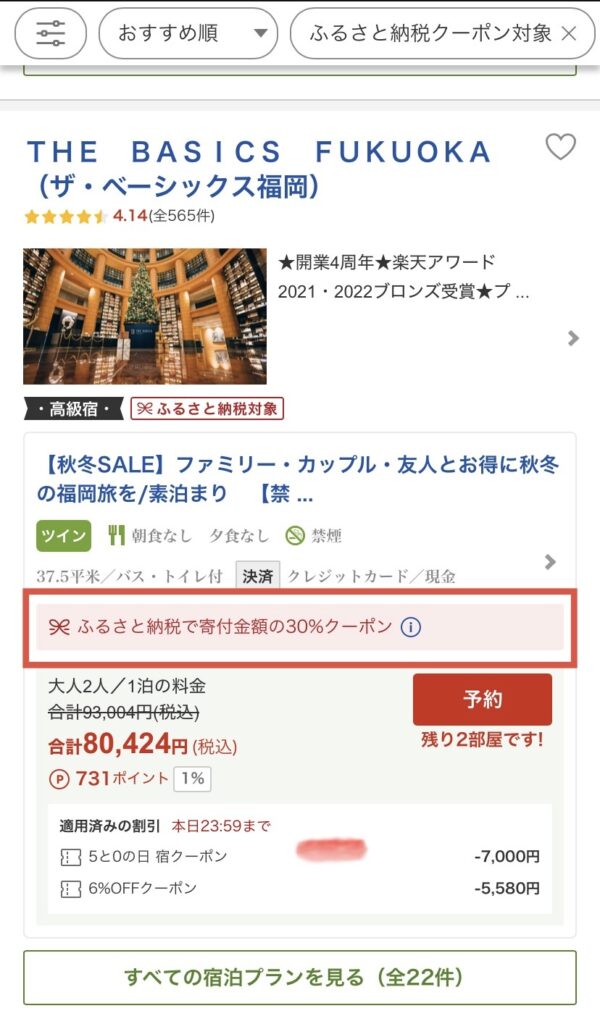Image resolution: width=600 pixels, height=1024 pixels.
Task: Open info icon beside 30%クーポン text
Action: pyautogui.click(x=411, y=627)
